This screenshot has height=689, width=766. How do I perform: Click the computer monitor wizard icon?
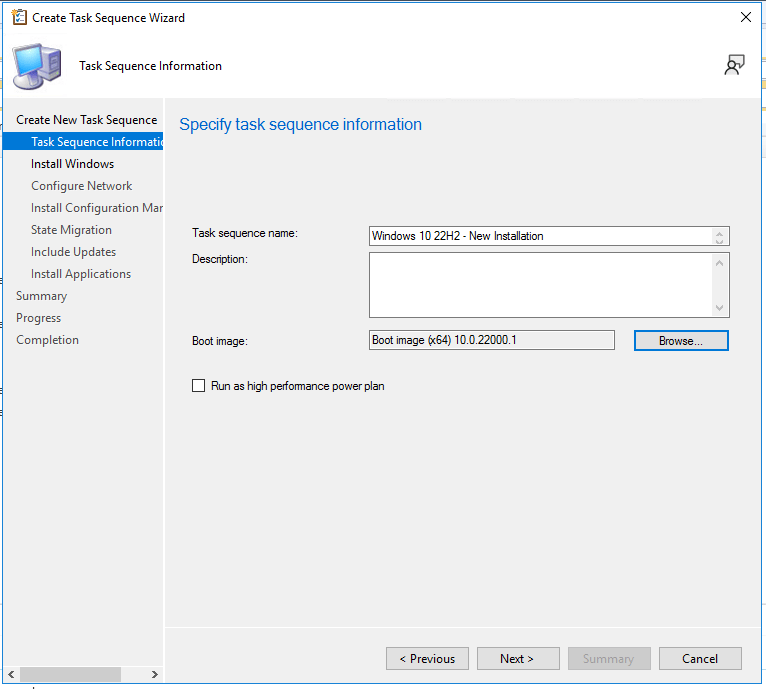(x=37, y=66)
